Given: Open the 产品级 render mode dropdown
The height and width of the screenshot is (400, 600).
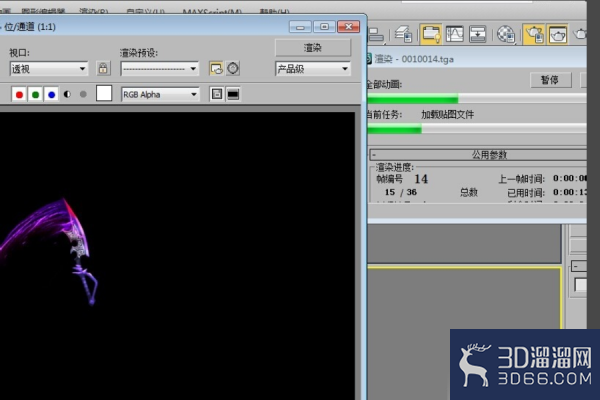Looking at the screenshot, I should pyautogui.click(x=313, y=69).
